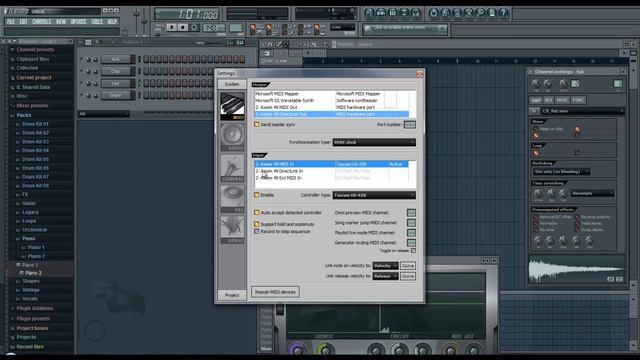
Task: Select the Axiom 49 DirectLink In input row
Action: coord(331,171)
